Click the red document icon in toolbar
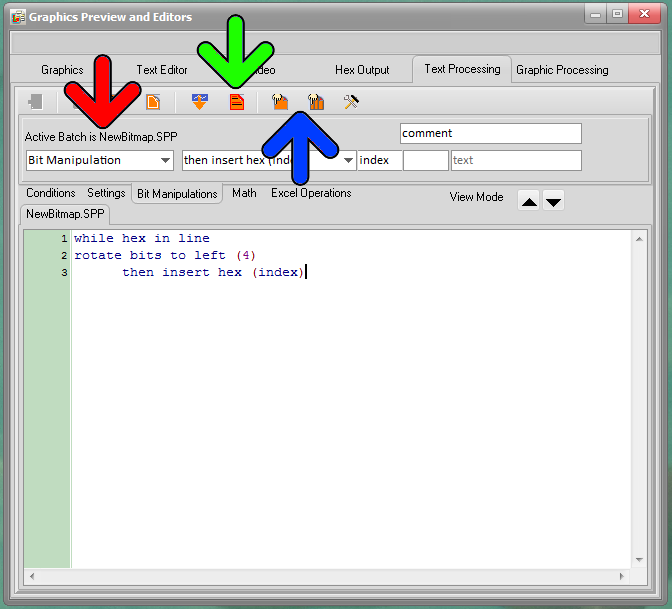 pyautogui.click(x=237, y=102)
